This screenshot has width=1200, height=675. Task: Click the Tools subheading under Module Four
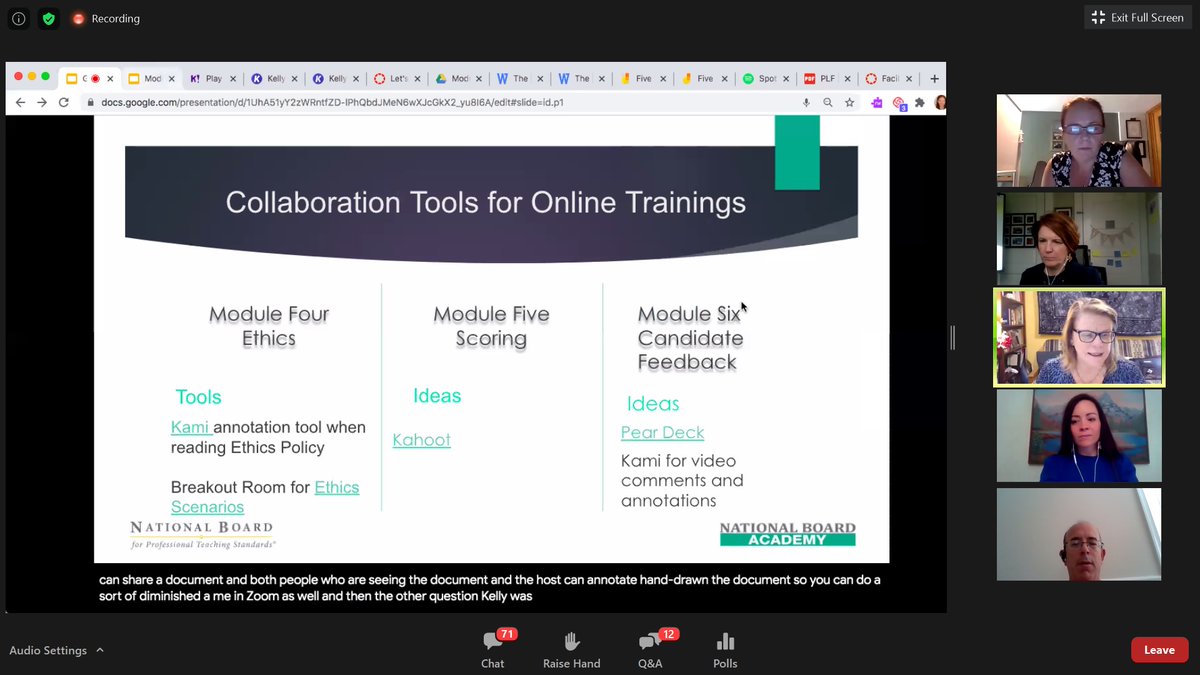198,397
